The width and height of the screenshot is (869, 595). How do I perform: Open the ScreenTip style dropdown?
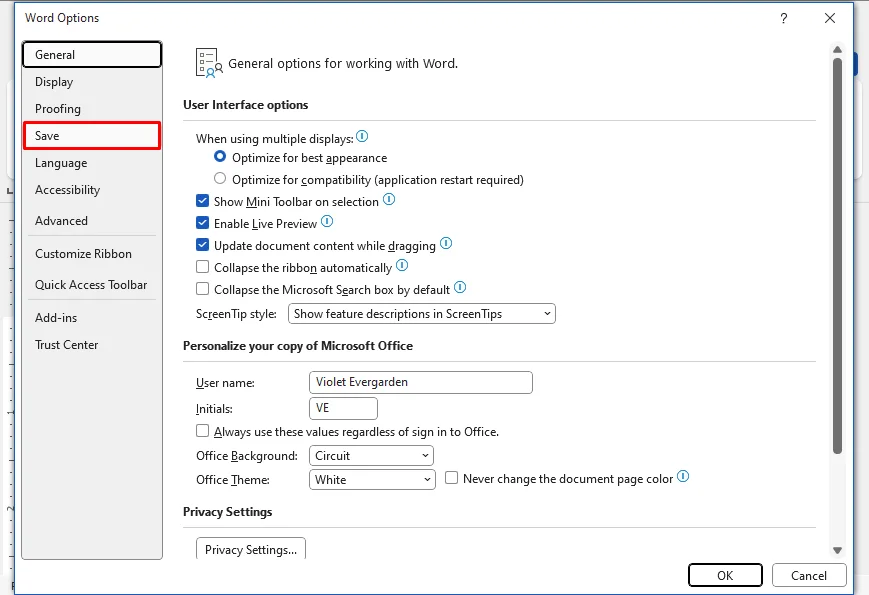pos(422,314)
